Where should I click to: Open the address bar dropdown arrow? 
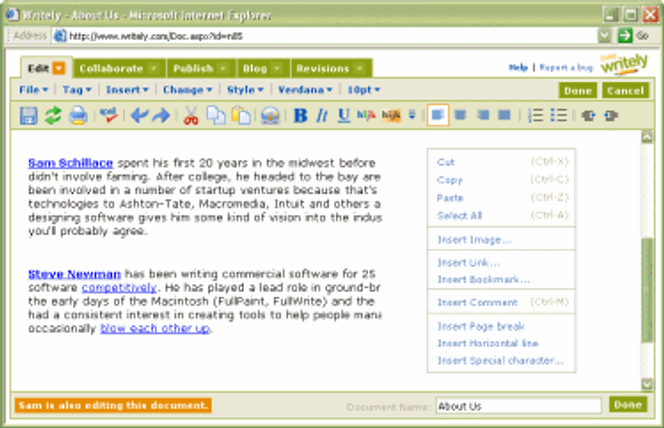pos(604,36)
